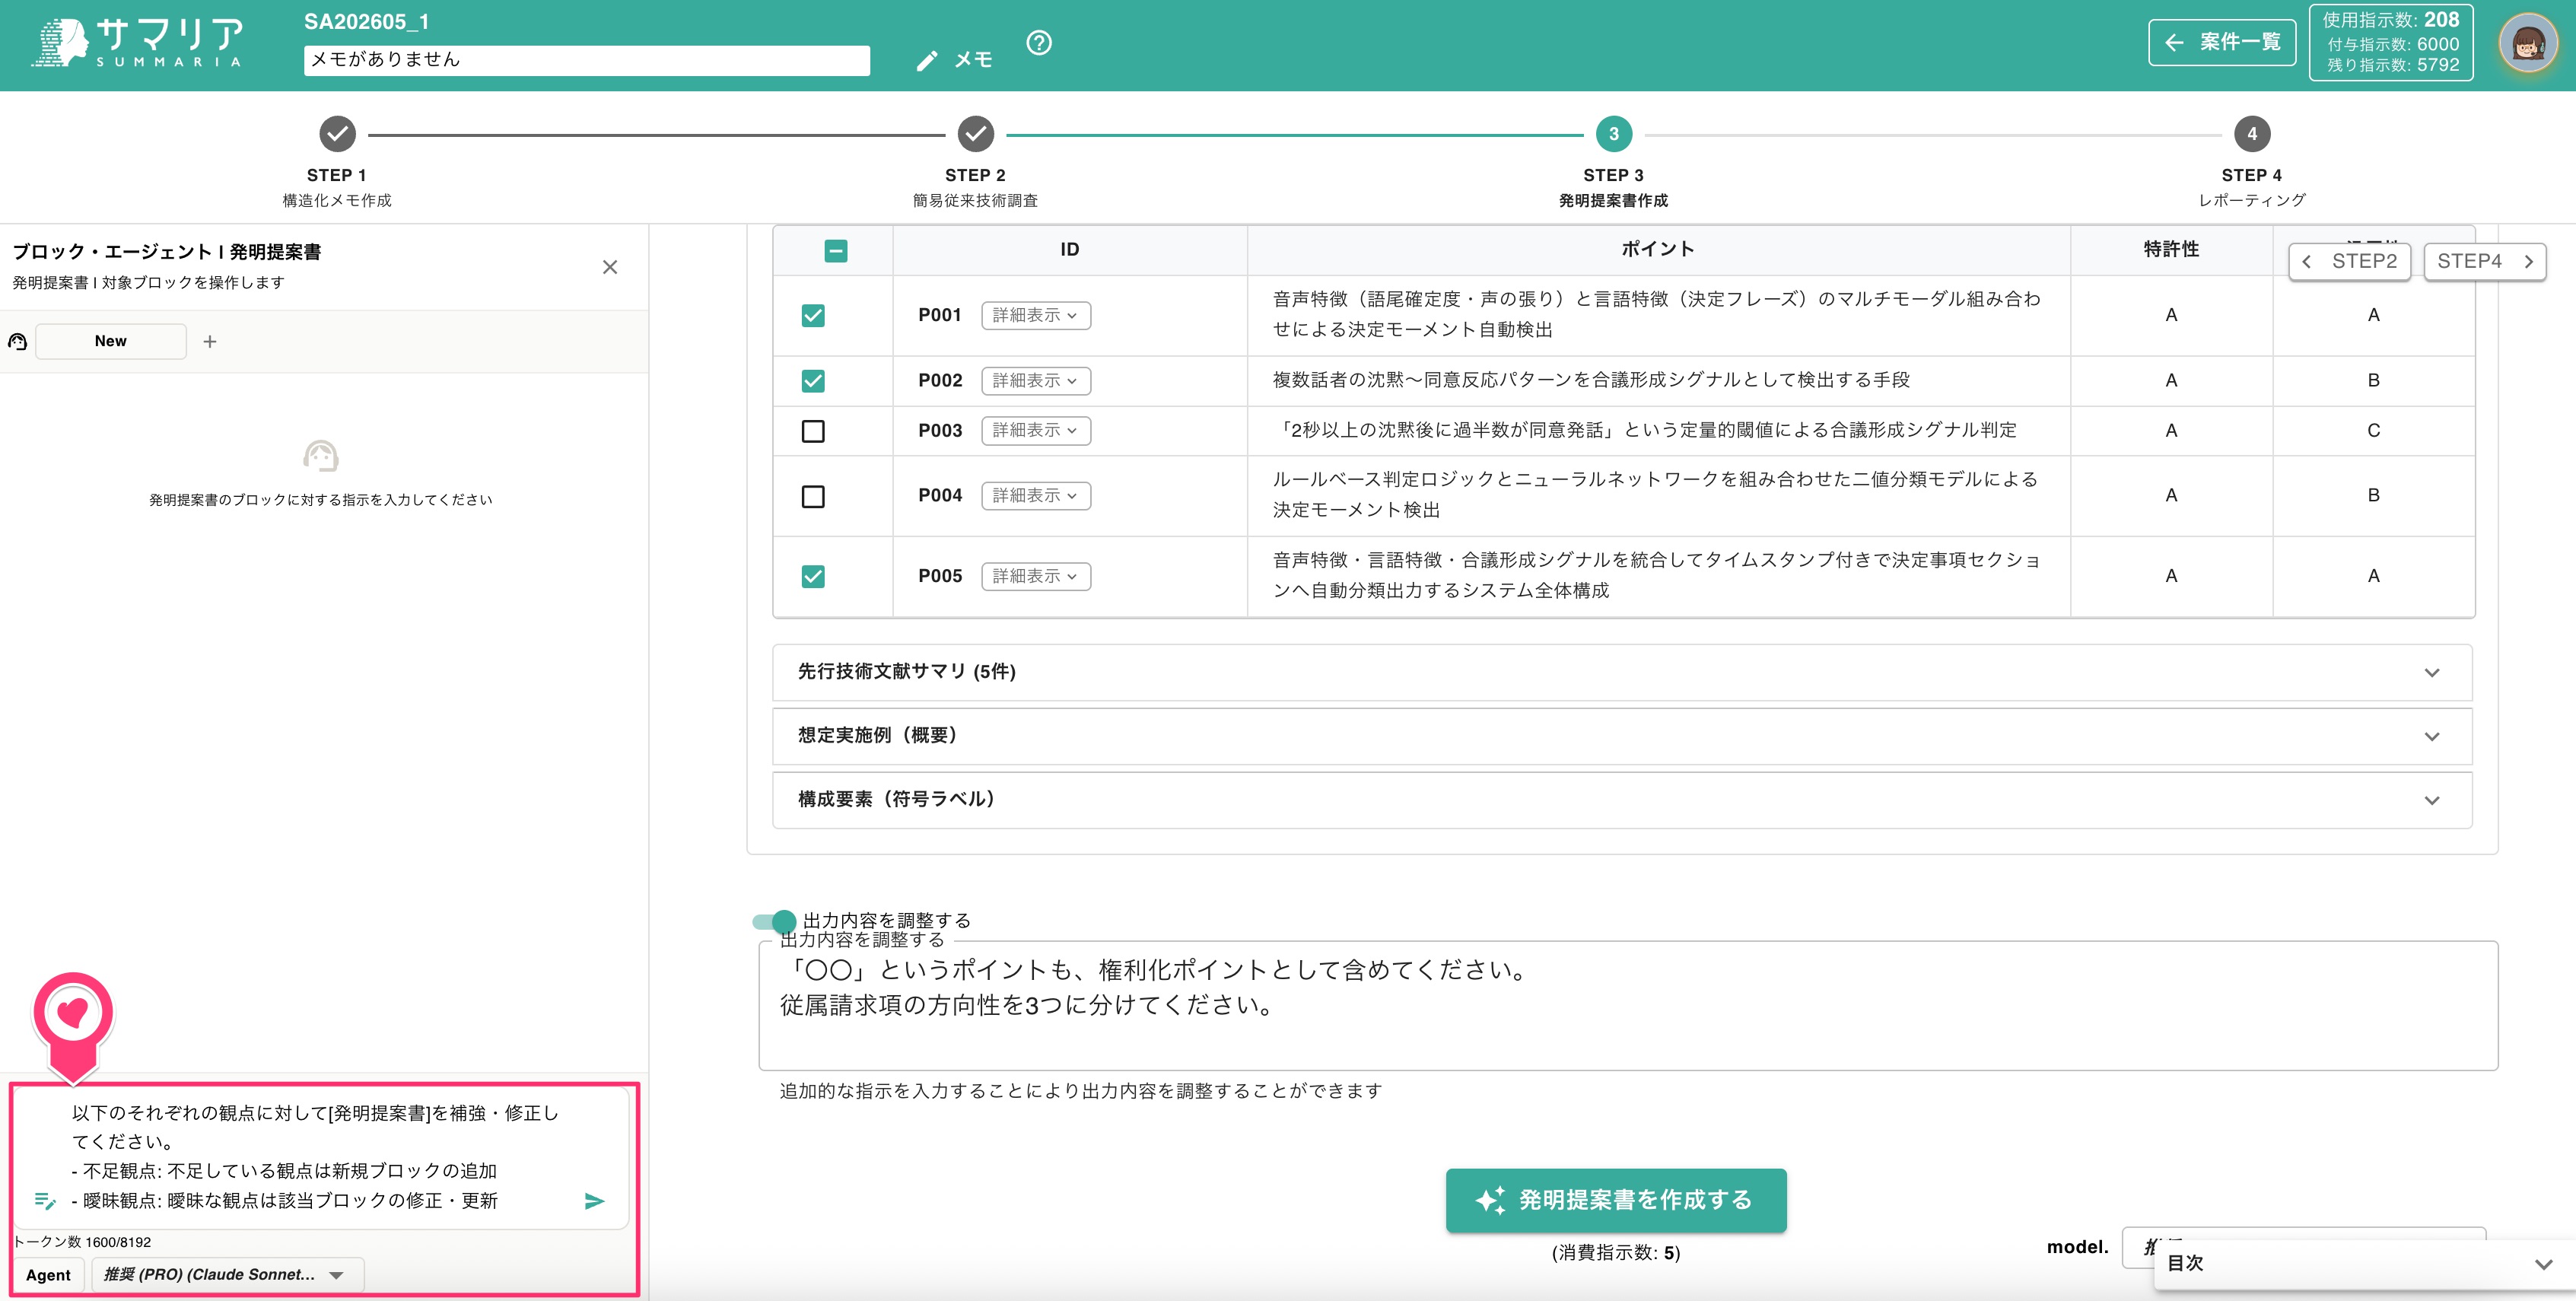Navigate forward with STEP4 button

coord(2484,262)
